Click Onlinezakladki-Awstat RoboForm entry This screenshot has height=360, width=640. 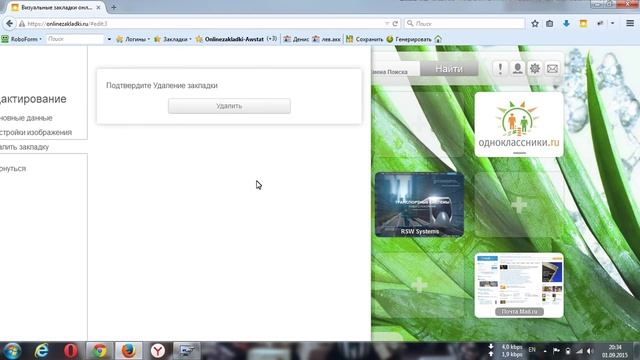click(x=230, y=39)
